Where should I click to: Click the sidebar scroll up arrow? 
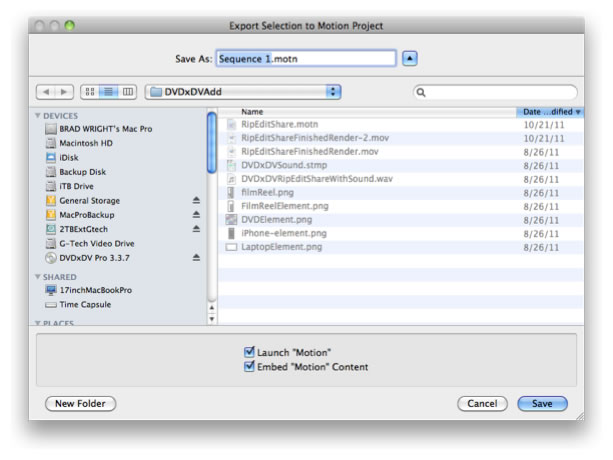click(212, 308)
